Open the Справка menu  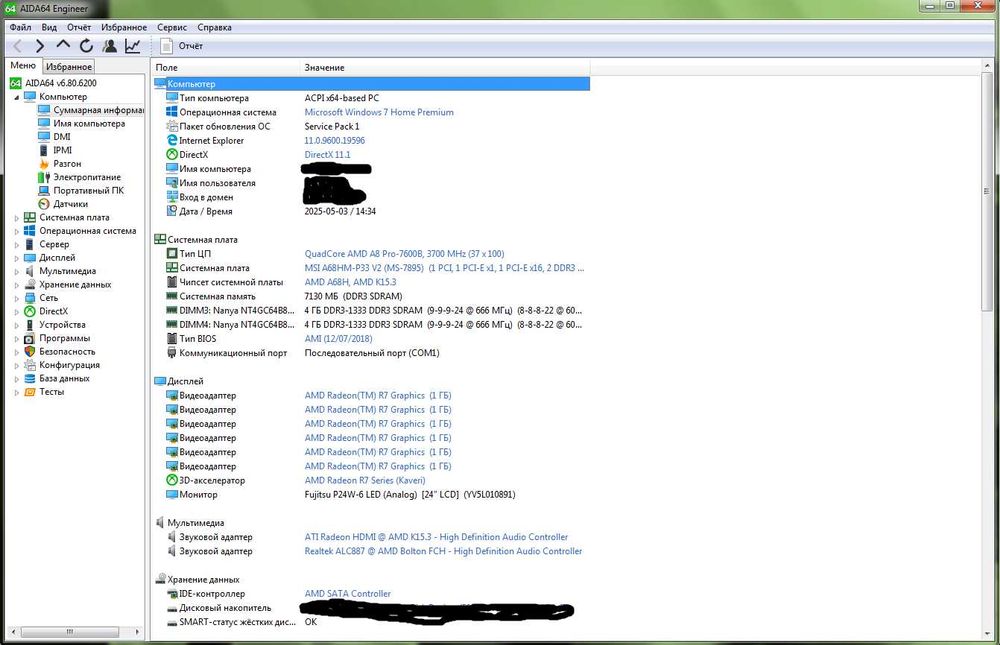tap(214, 27)
